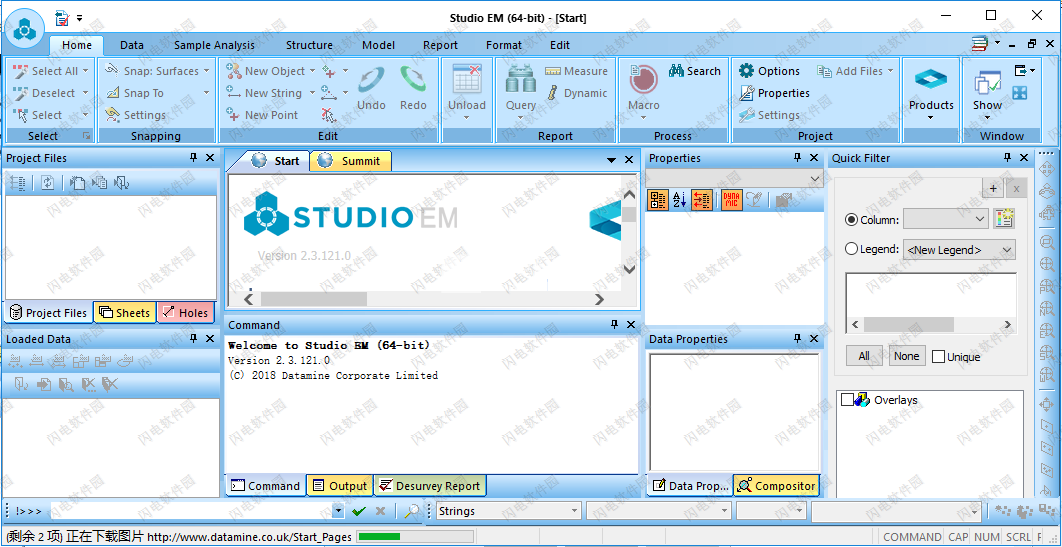Image resolution: width=1062 pixels, height=547 pixels.
Task: Click into the command input field
Action: click(x=191, y=511)
